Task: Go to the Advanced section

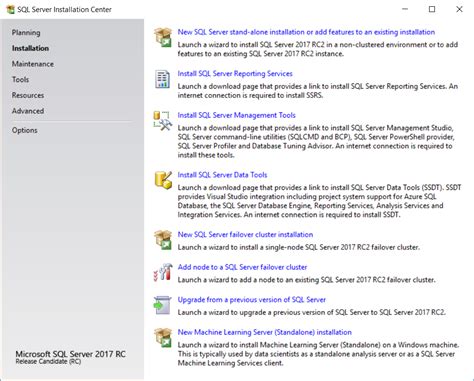Action: 28,111
